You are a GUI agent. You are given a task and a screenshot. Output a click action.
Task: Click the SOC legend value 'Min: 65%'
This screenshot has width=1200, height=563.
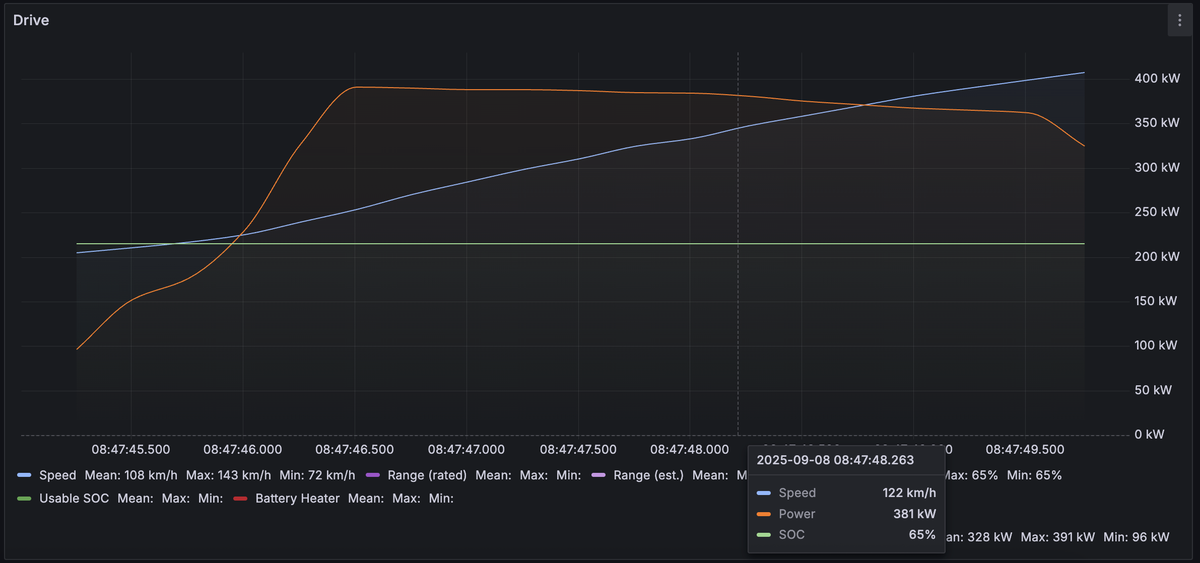click(x=1034, y=475)
